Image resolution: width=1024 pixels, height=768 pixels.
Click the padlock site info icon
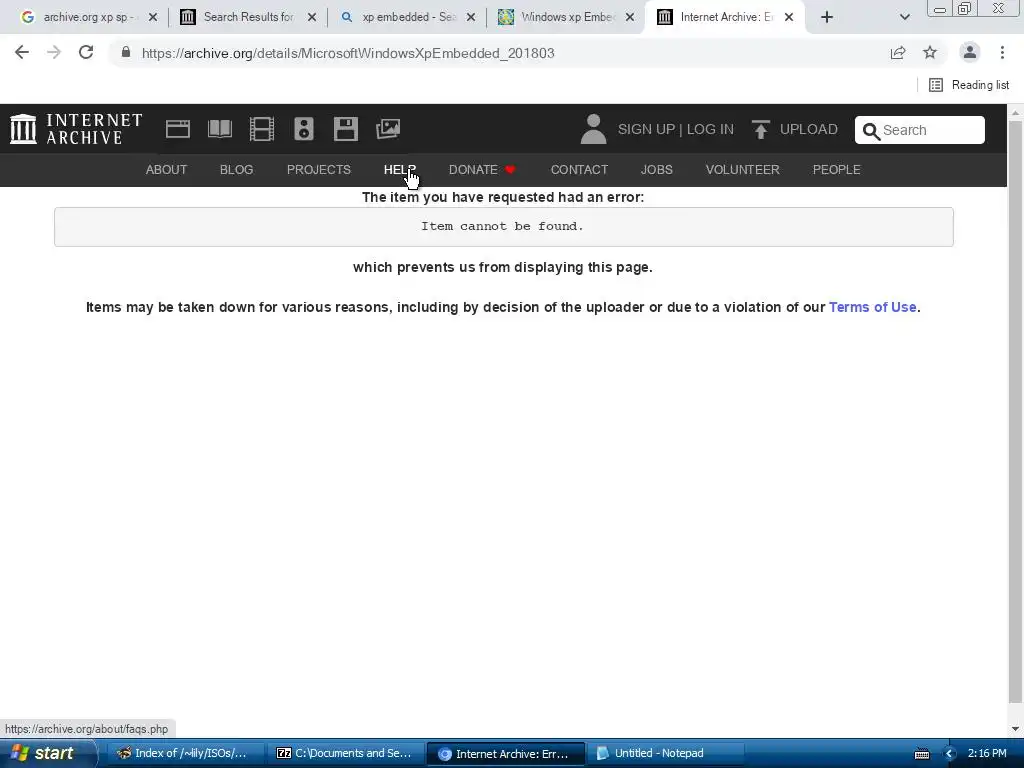coord(126,52)
